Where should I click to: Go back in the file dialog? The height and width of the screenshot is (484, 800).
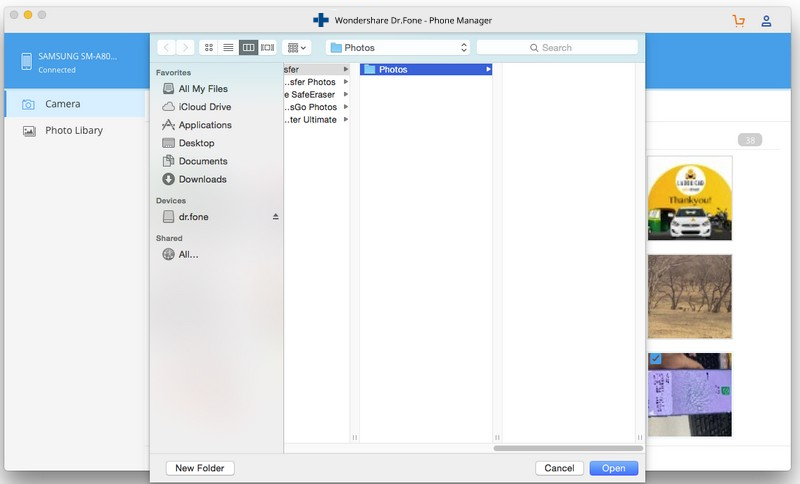(166, 47)
